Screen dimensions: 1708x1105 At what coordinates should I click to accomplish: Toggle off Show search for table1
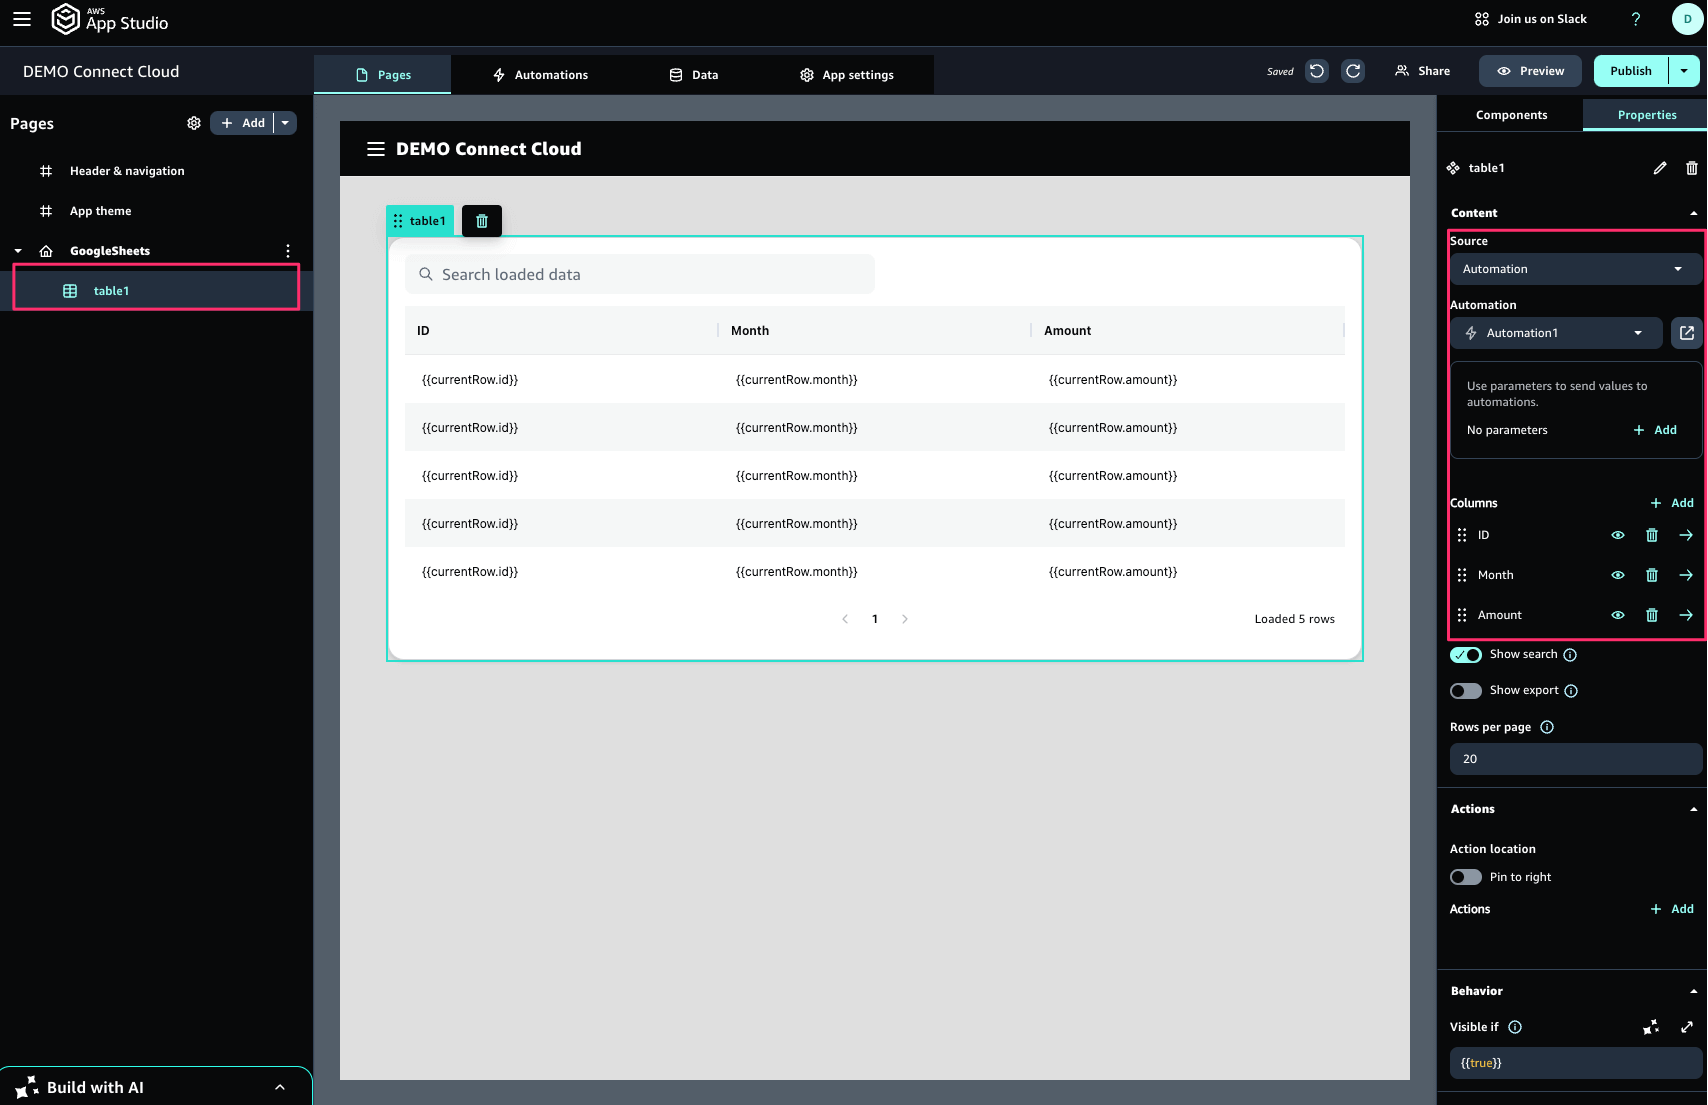click(1465, 654)
